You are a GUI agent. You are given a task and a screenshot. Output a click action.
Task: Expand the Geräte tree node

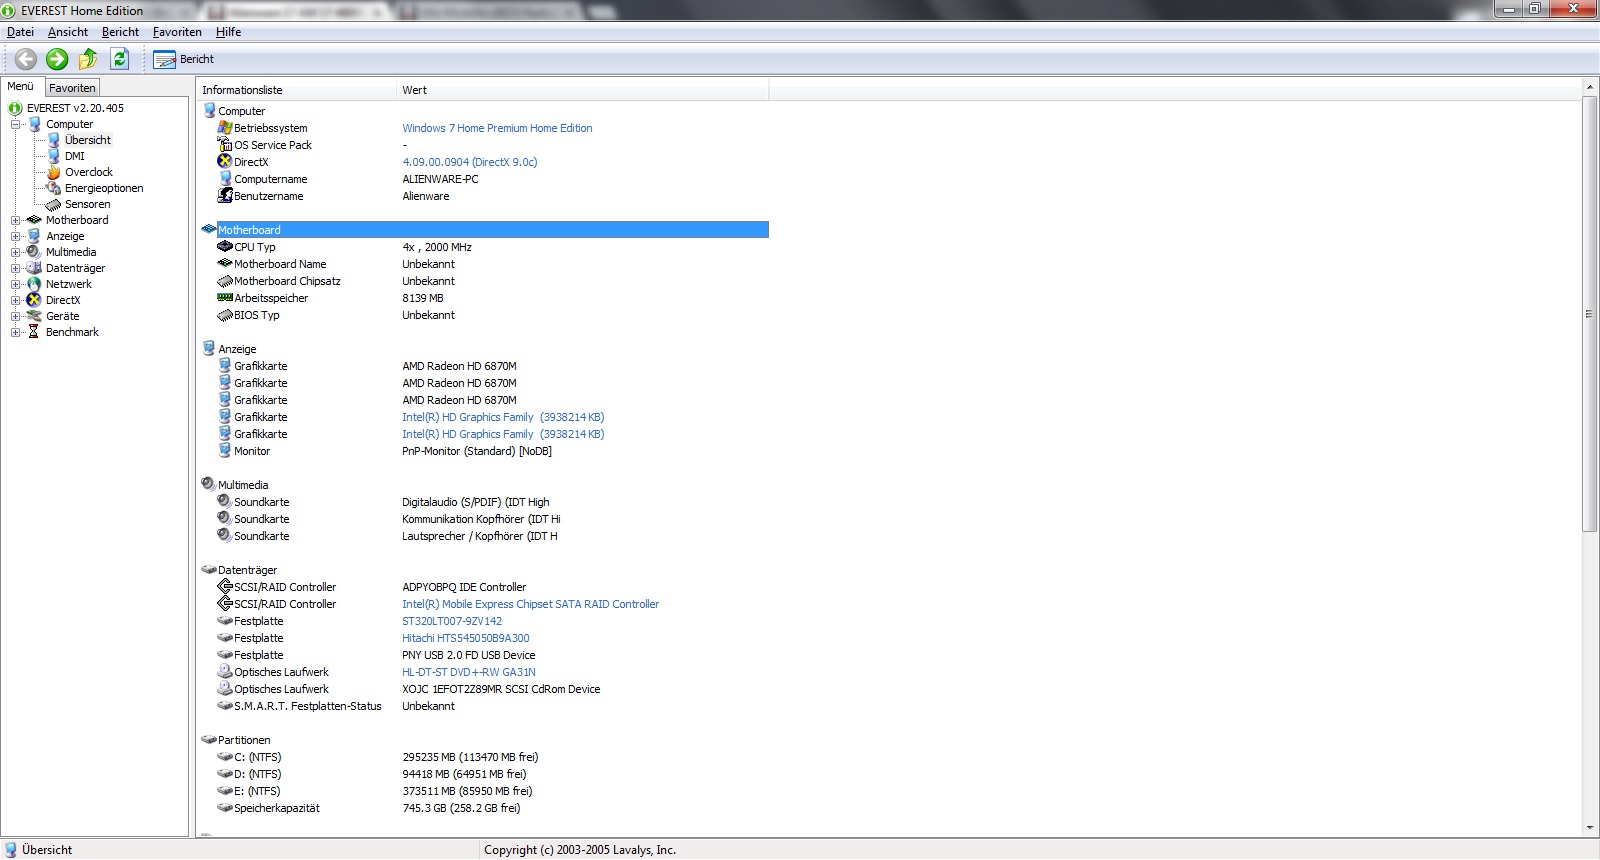[16, 317]
